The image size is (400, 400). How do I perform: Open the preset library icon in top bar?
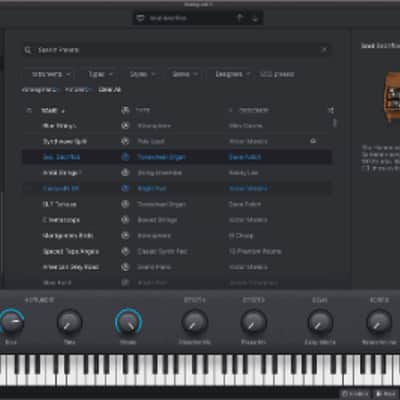(x=141, y=18)
